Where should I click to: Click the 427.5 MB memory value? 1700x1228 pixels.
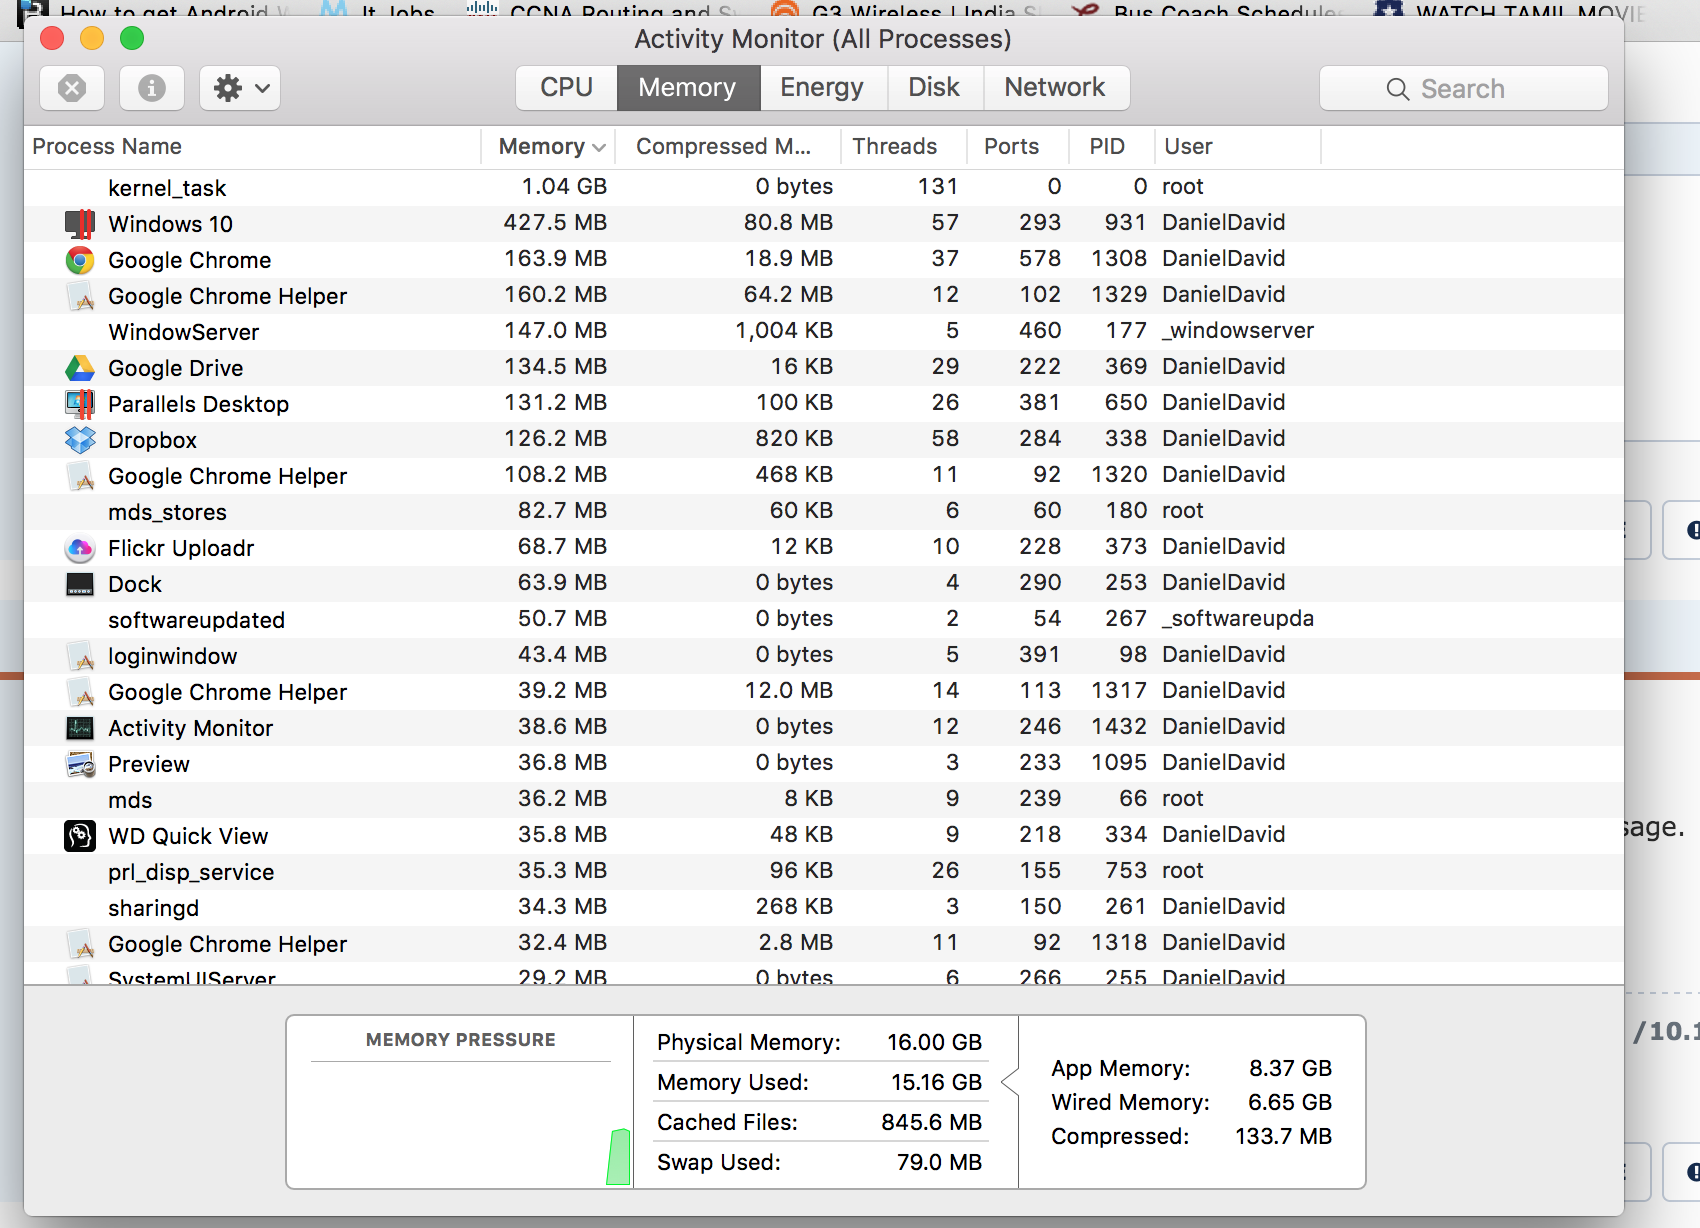(x=555, y=222)
